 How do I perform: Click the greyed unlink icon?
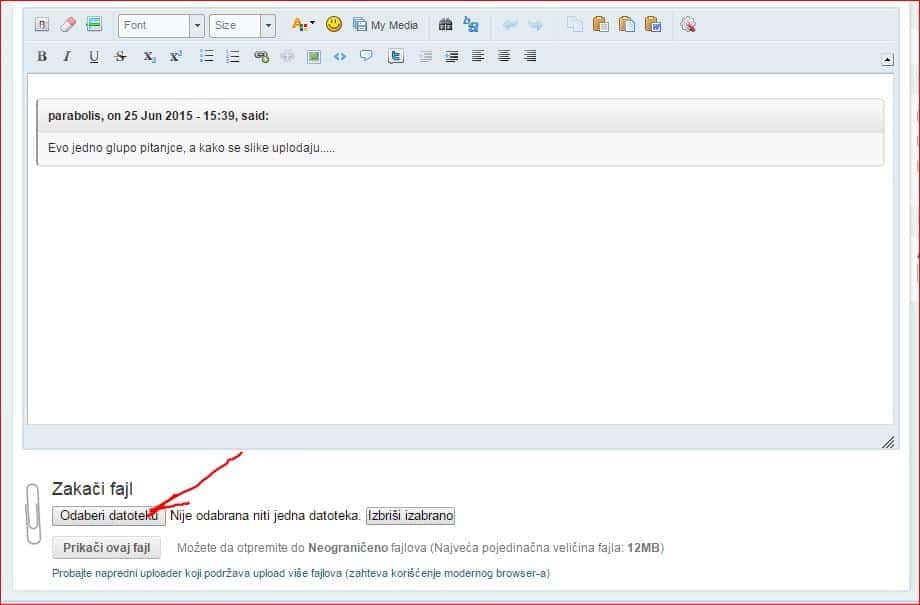click(287, 56)
